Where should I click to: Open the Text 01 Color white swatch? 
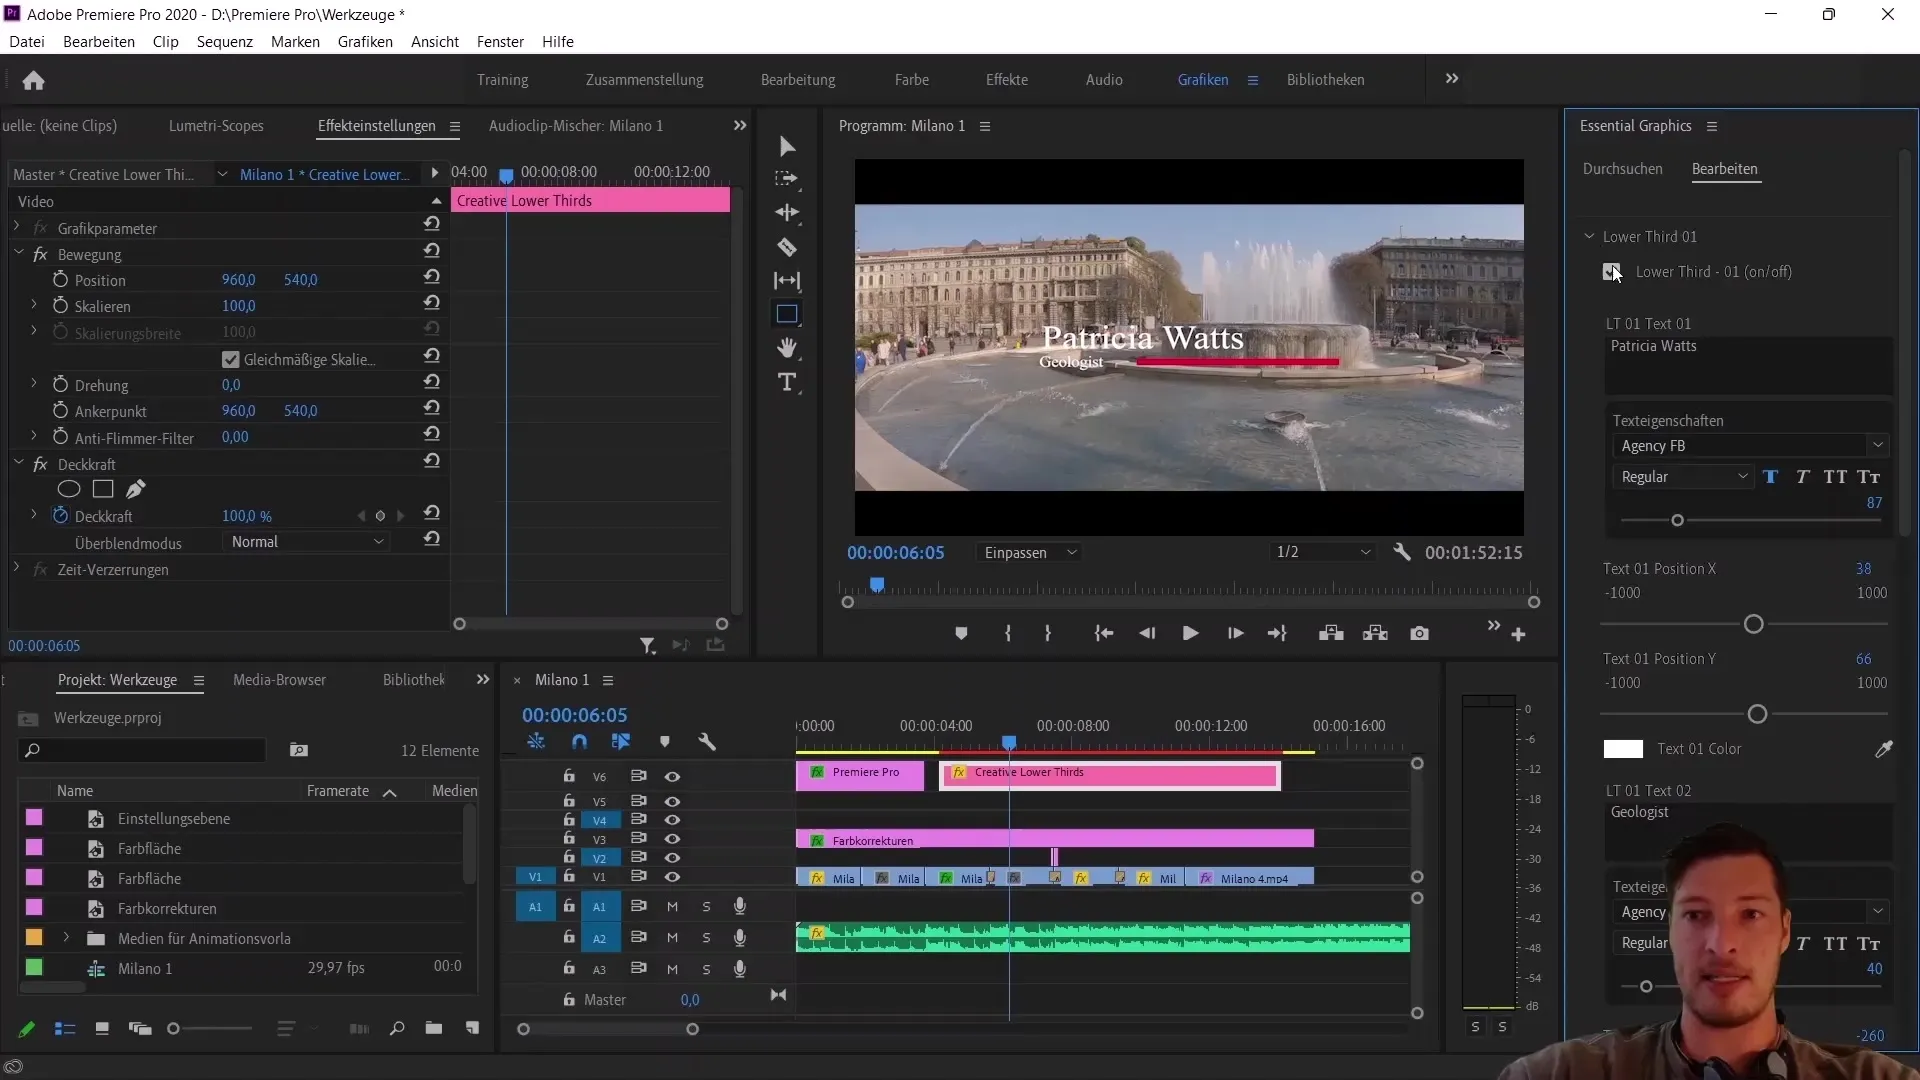1623,749
